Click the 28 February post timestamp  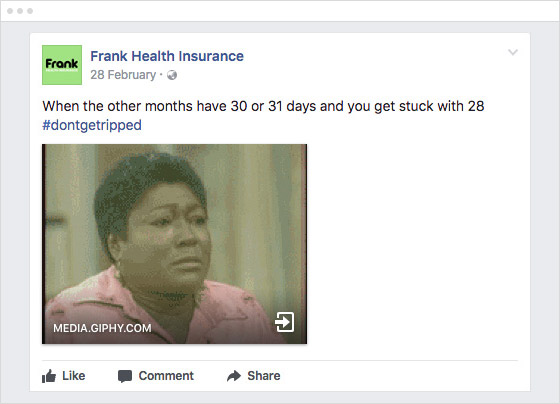(x=123, y=75)
